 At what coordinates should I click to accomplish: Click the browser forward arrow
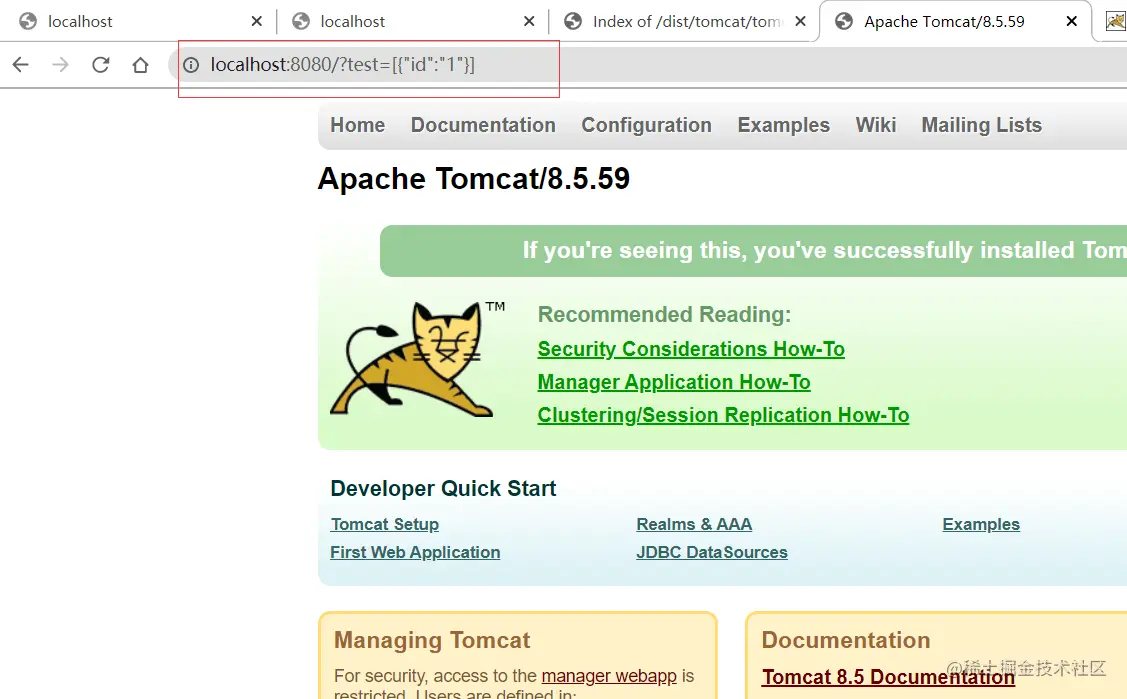click(60, 65)
